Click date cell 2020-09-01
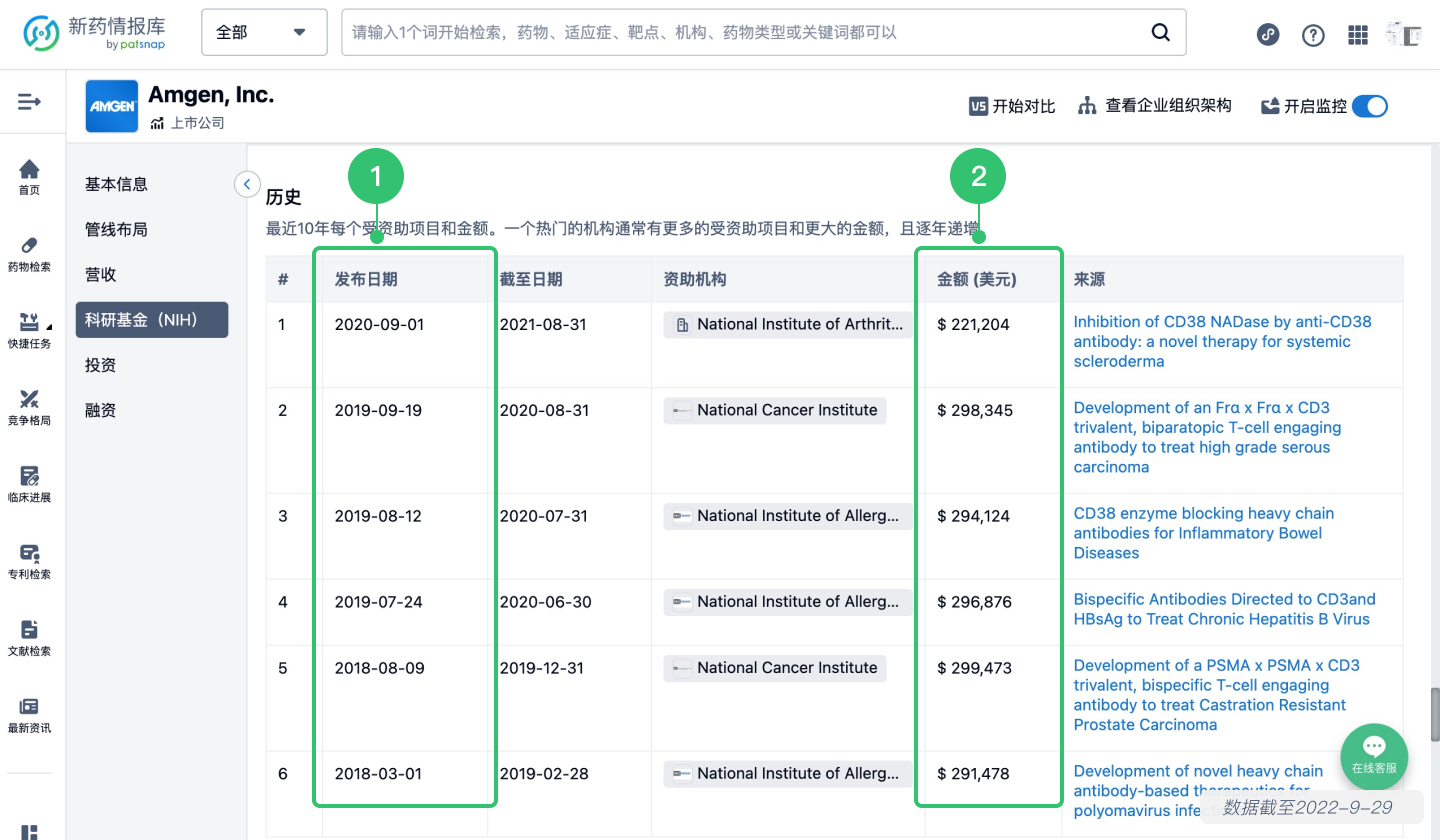This screenshot has height=840, width=1440. click(378, 324)
